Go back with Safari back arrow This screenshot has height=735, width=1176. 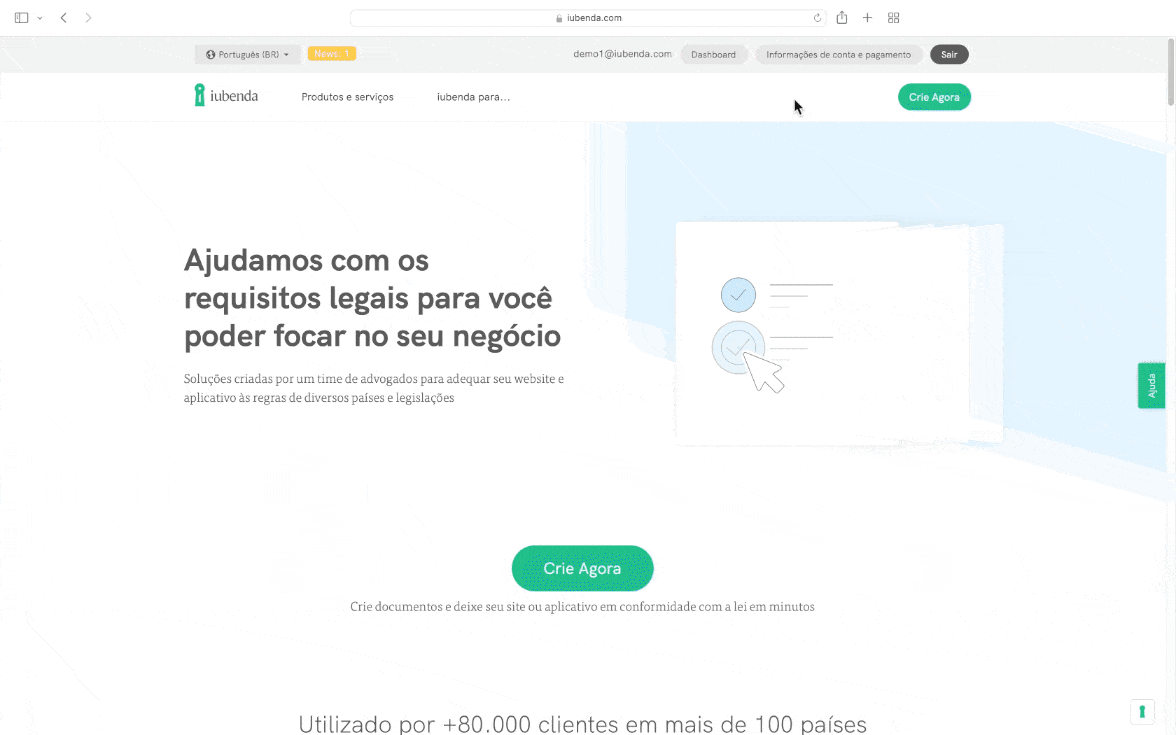click(x=64, y=18)
